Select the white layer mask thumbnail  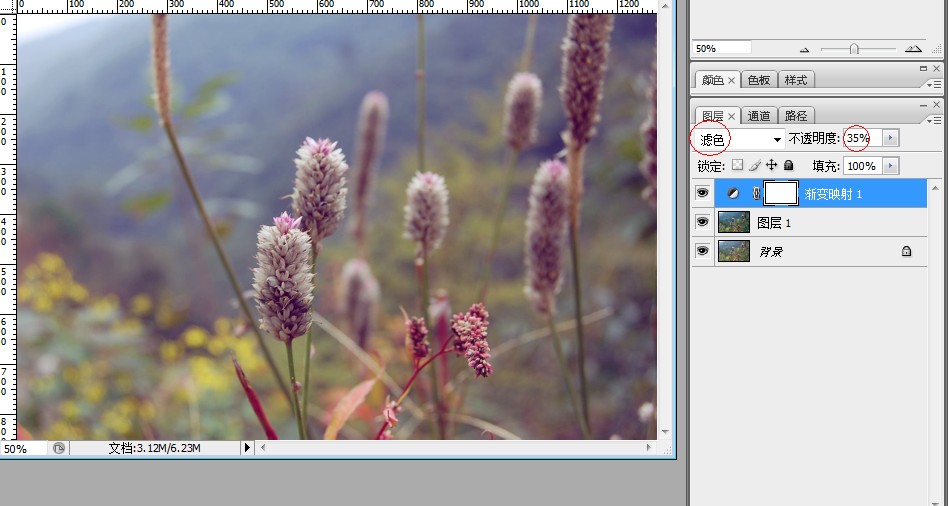click(781, 193)
